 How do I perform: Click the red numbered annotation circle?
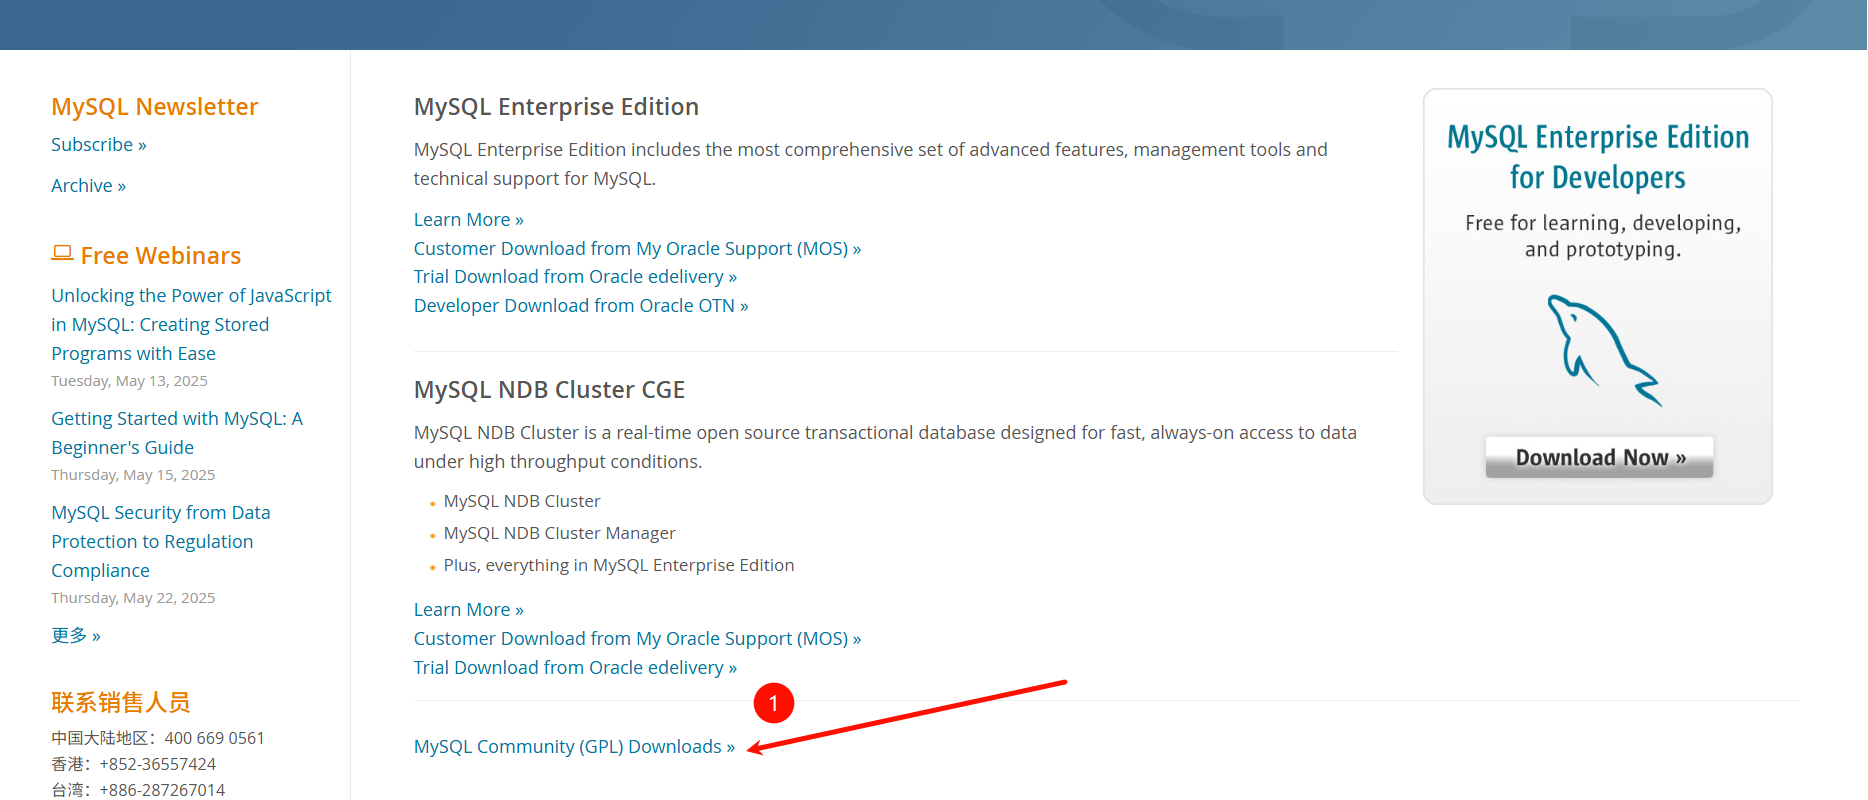click(773, 703)
